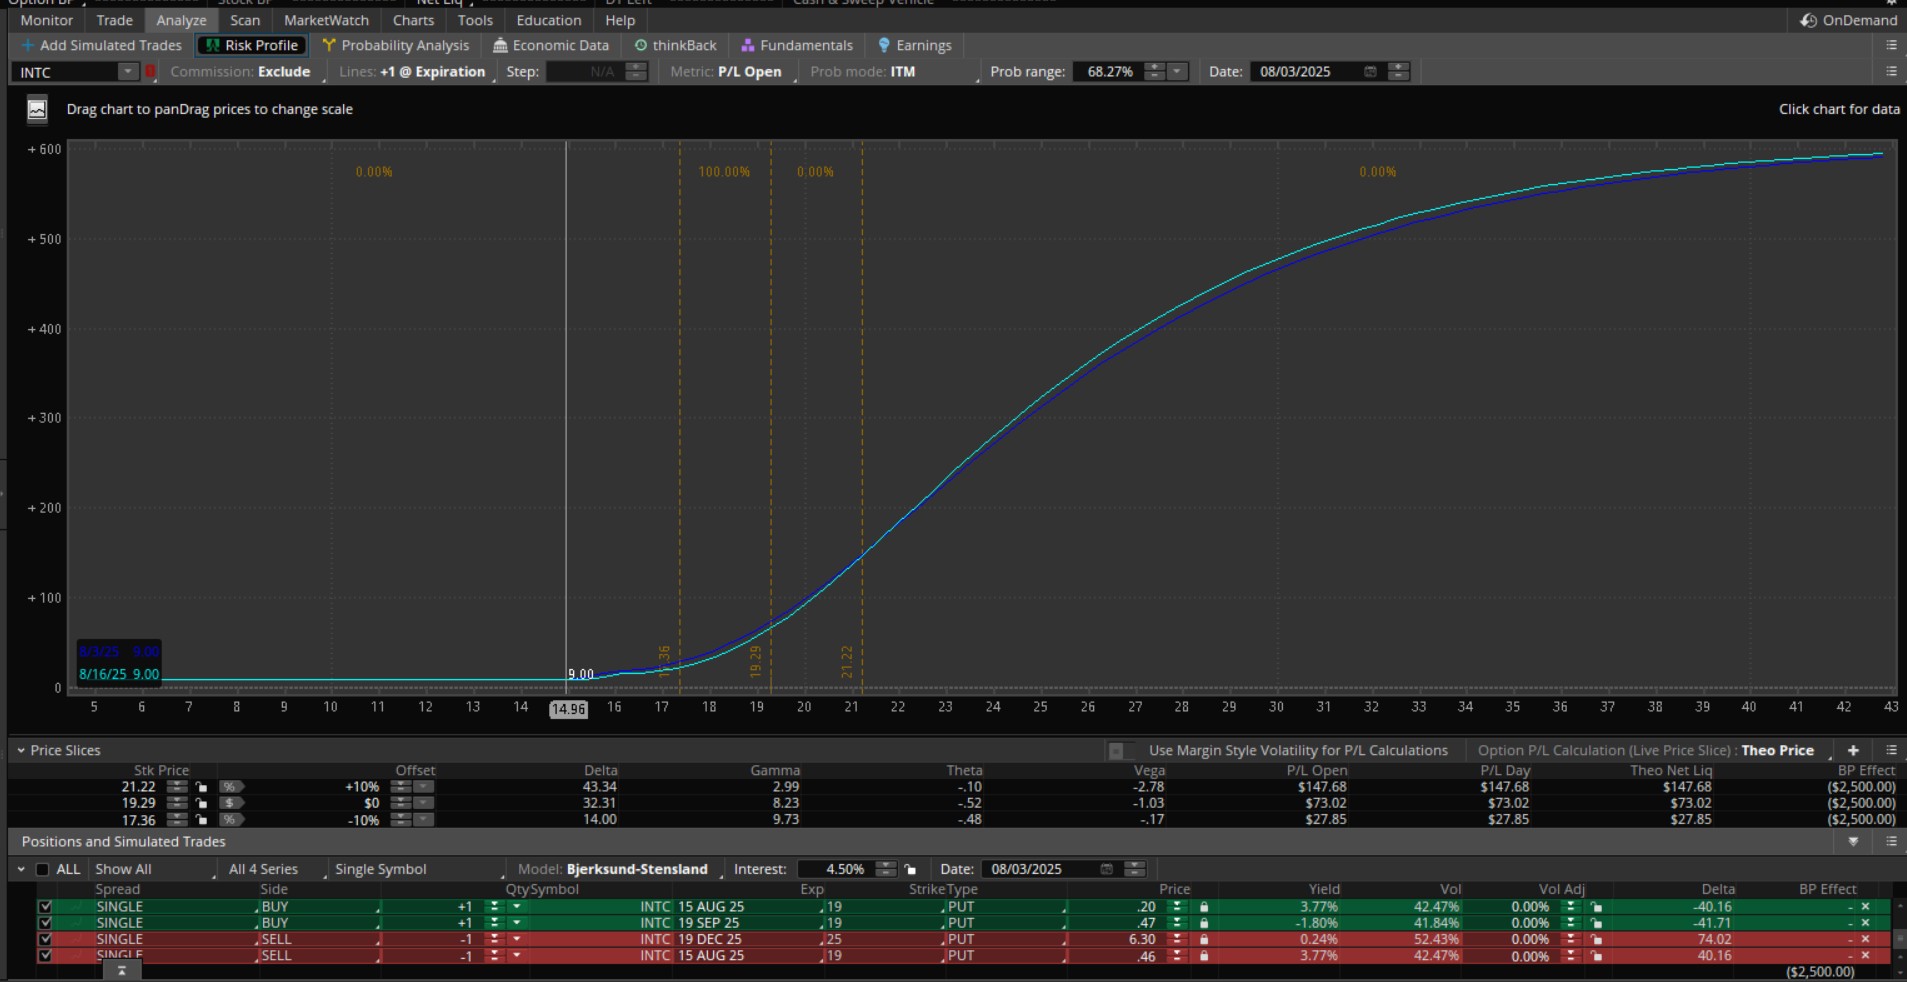The image size is (1907, 982).
Task: Open the Model Bjerksund-Stensland dropdown
Action: coord(637,870)
